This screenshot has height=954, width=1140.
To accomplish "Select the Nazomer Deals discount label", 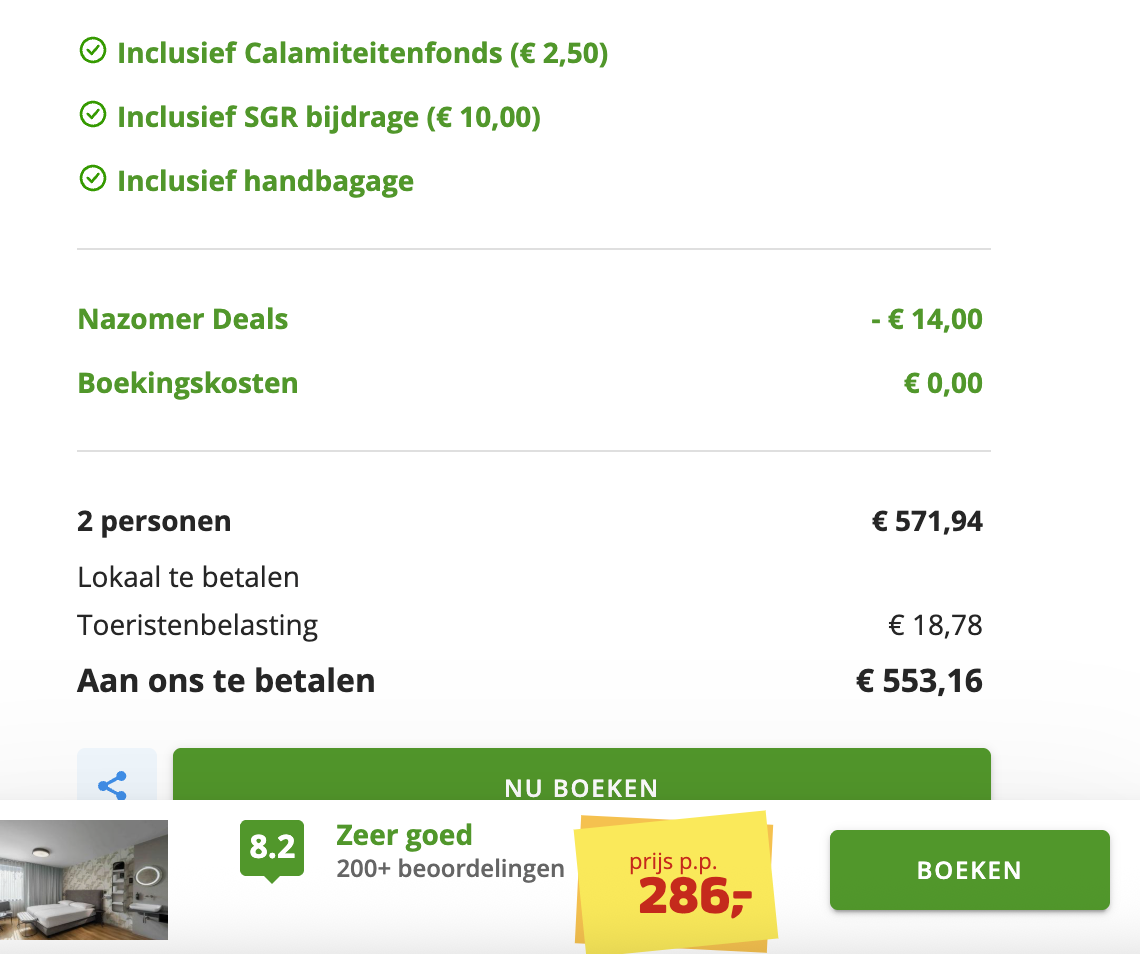I will point(183,320).
